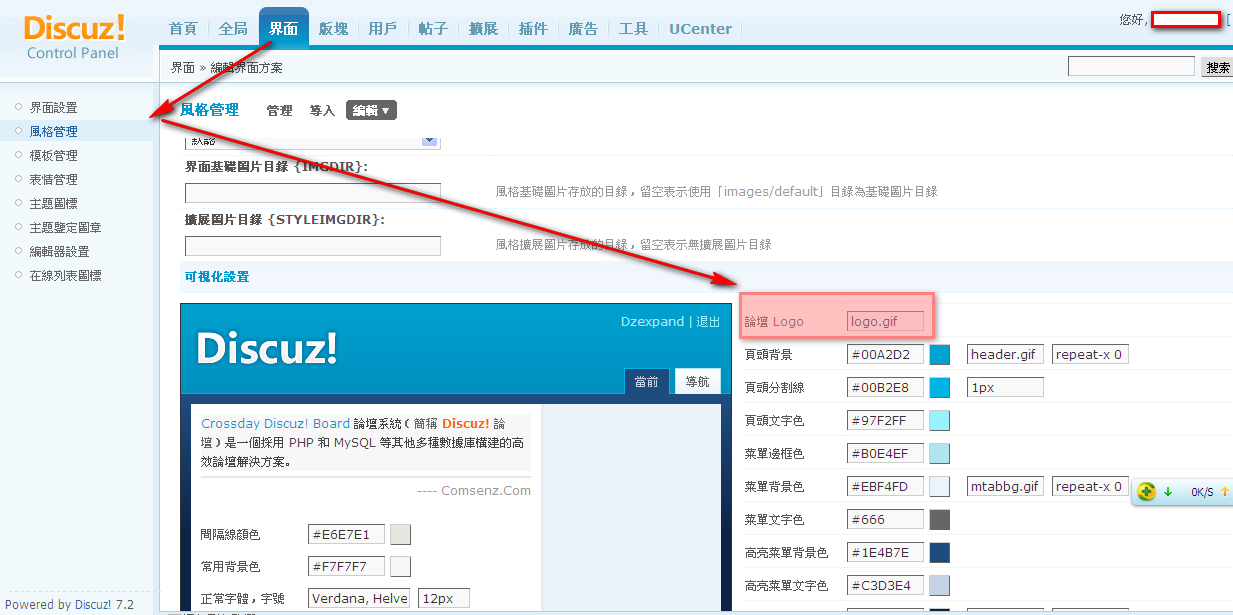
Task: Click the 搜索 search button
Action: pyautogui.click(x=1217, y=67)
